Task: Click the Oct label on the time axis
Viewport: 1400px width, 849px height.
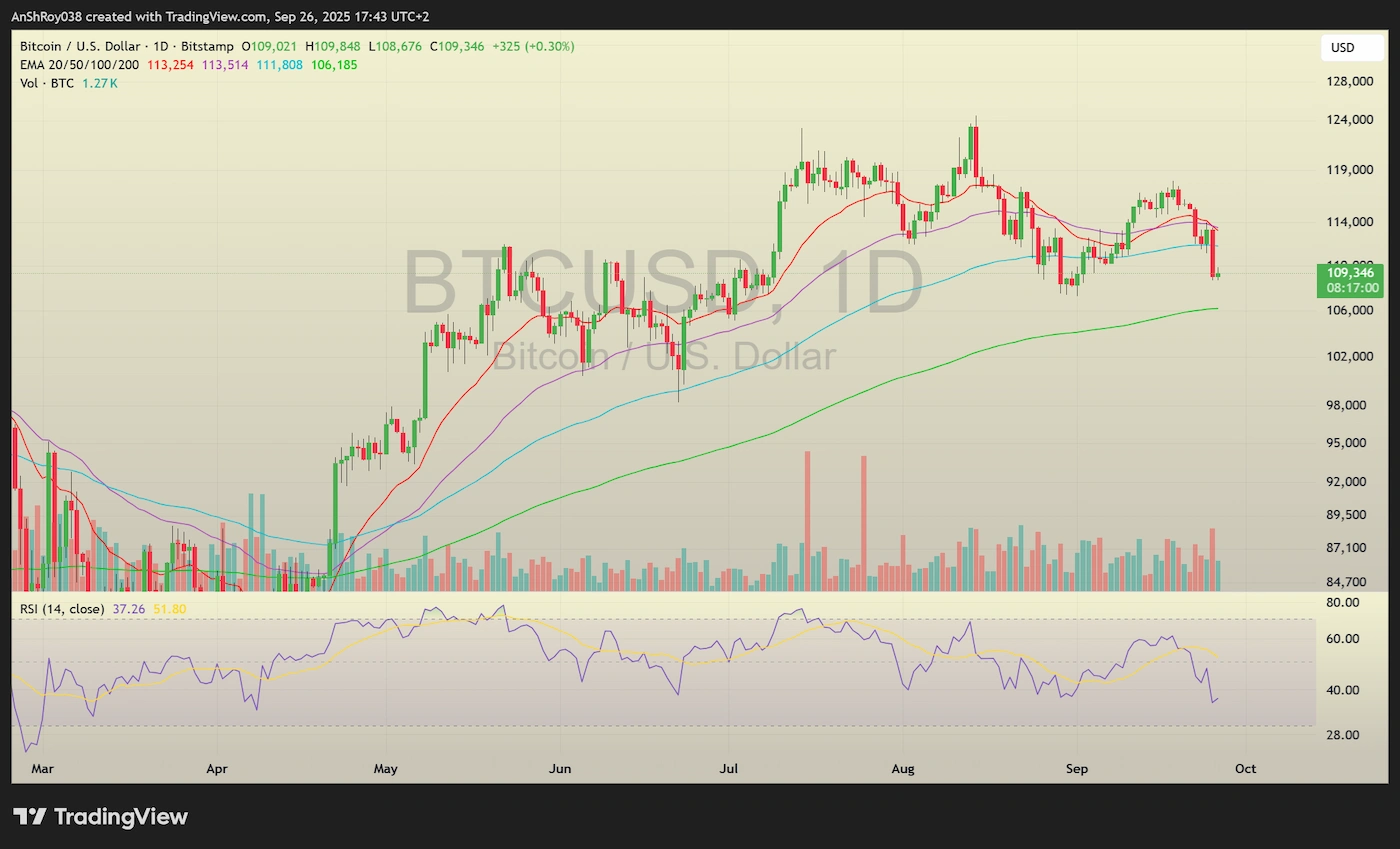Action: click(1245, 769)
